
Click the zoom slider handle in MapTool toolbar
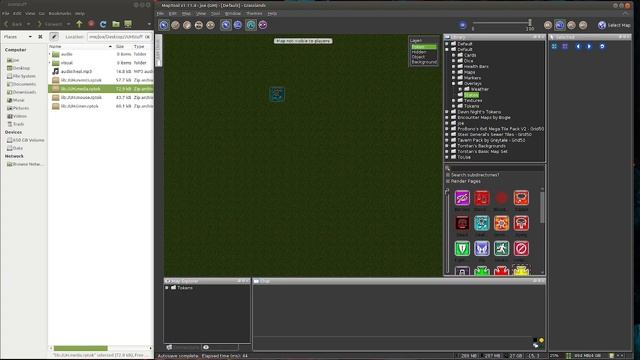click(530, 22)
